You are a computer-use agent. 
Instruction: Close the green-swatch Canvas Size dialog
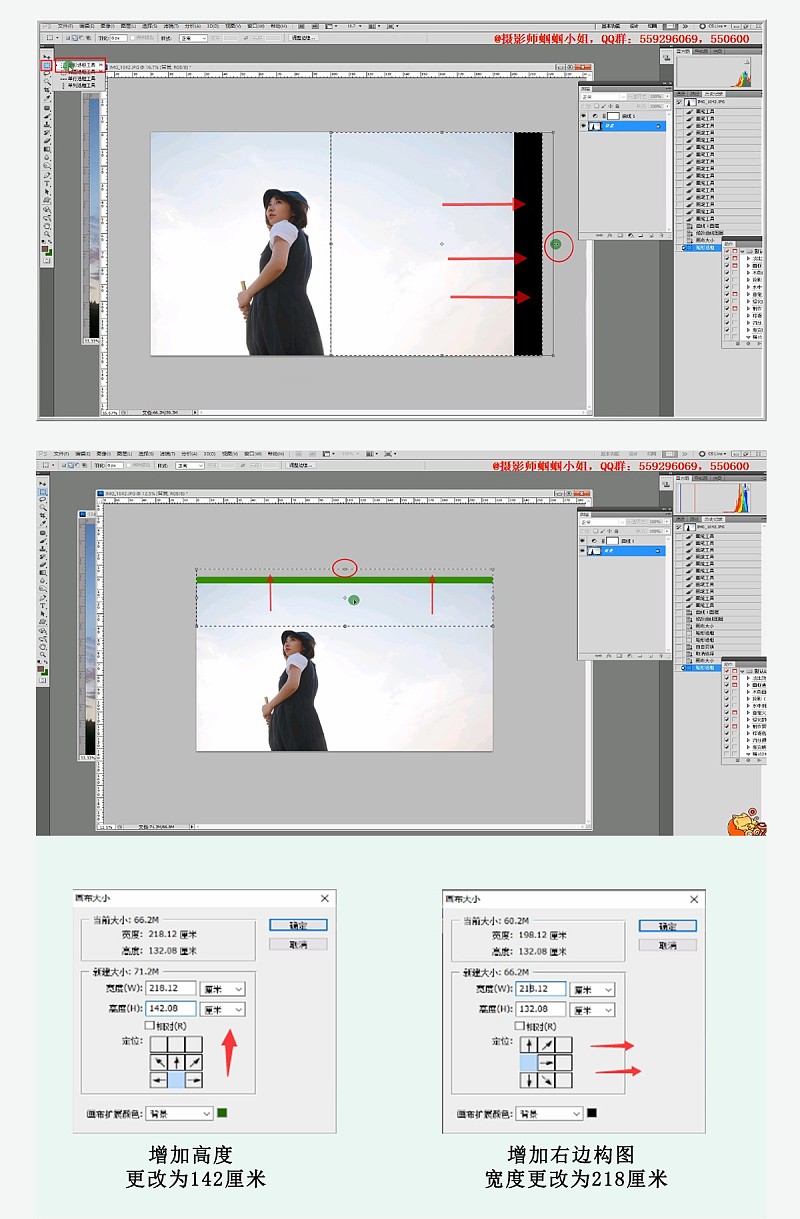(325, 898)
